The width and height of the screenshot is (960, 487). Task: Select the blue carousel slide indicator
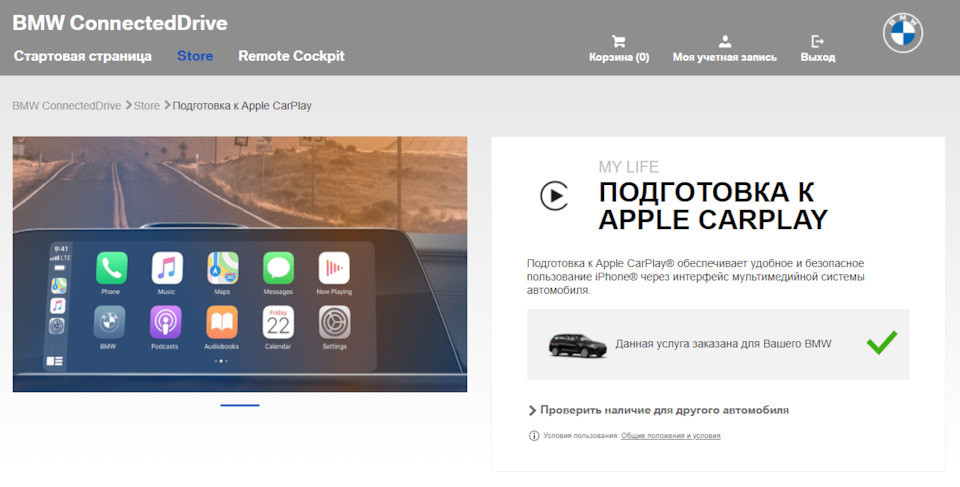click(x=240, y=405)
